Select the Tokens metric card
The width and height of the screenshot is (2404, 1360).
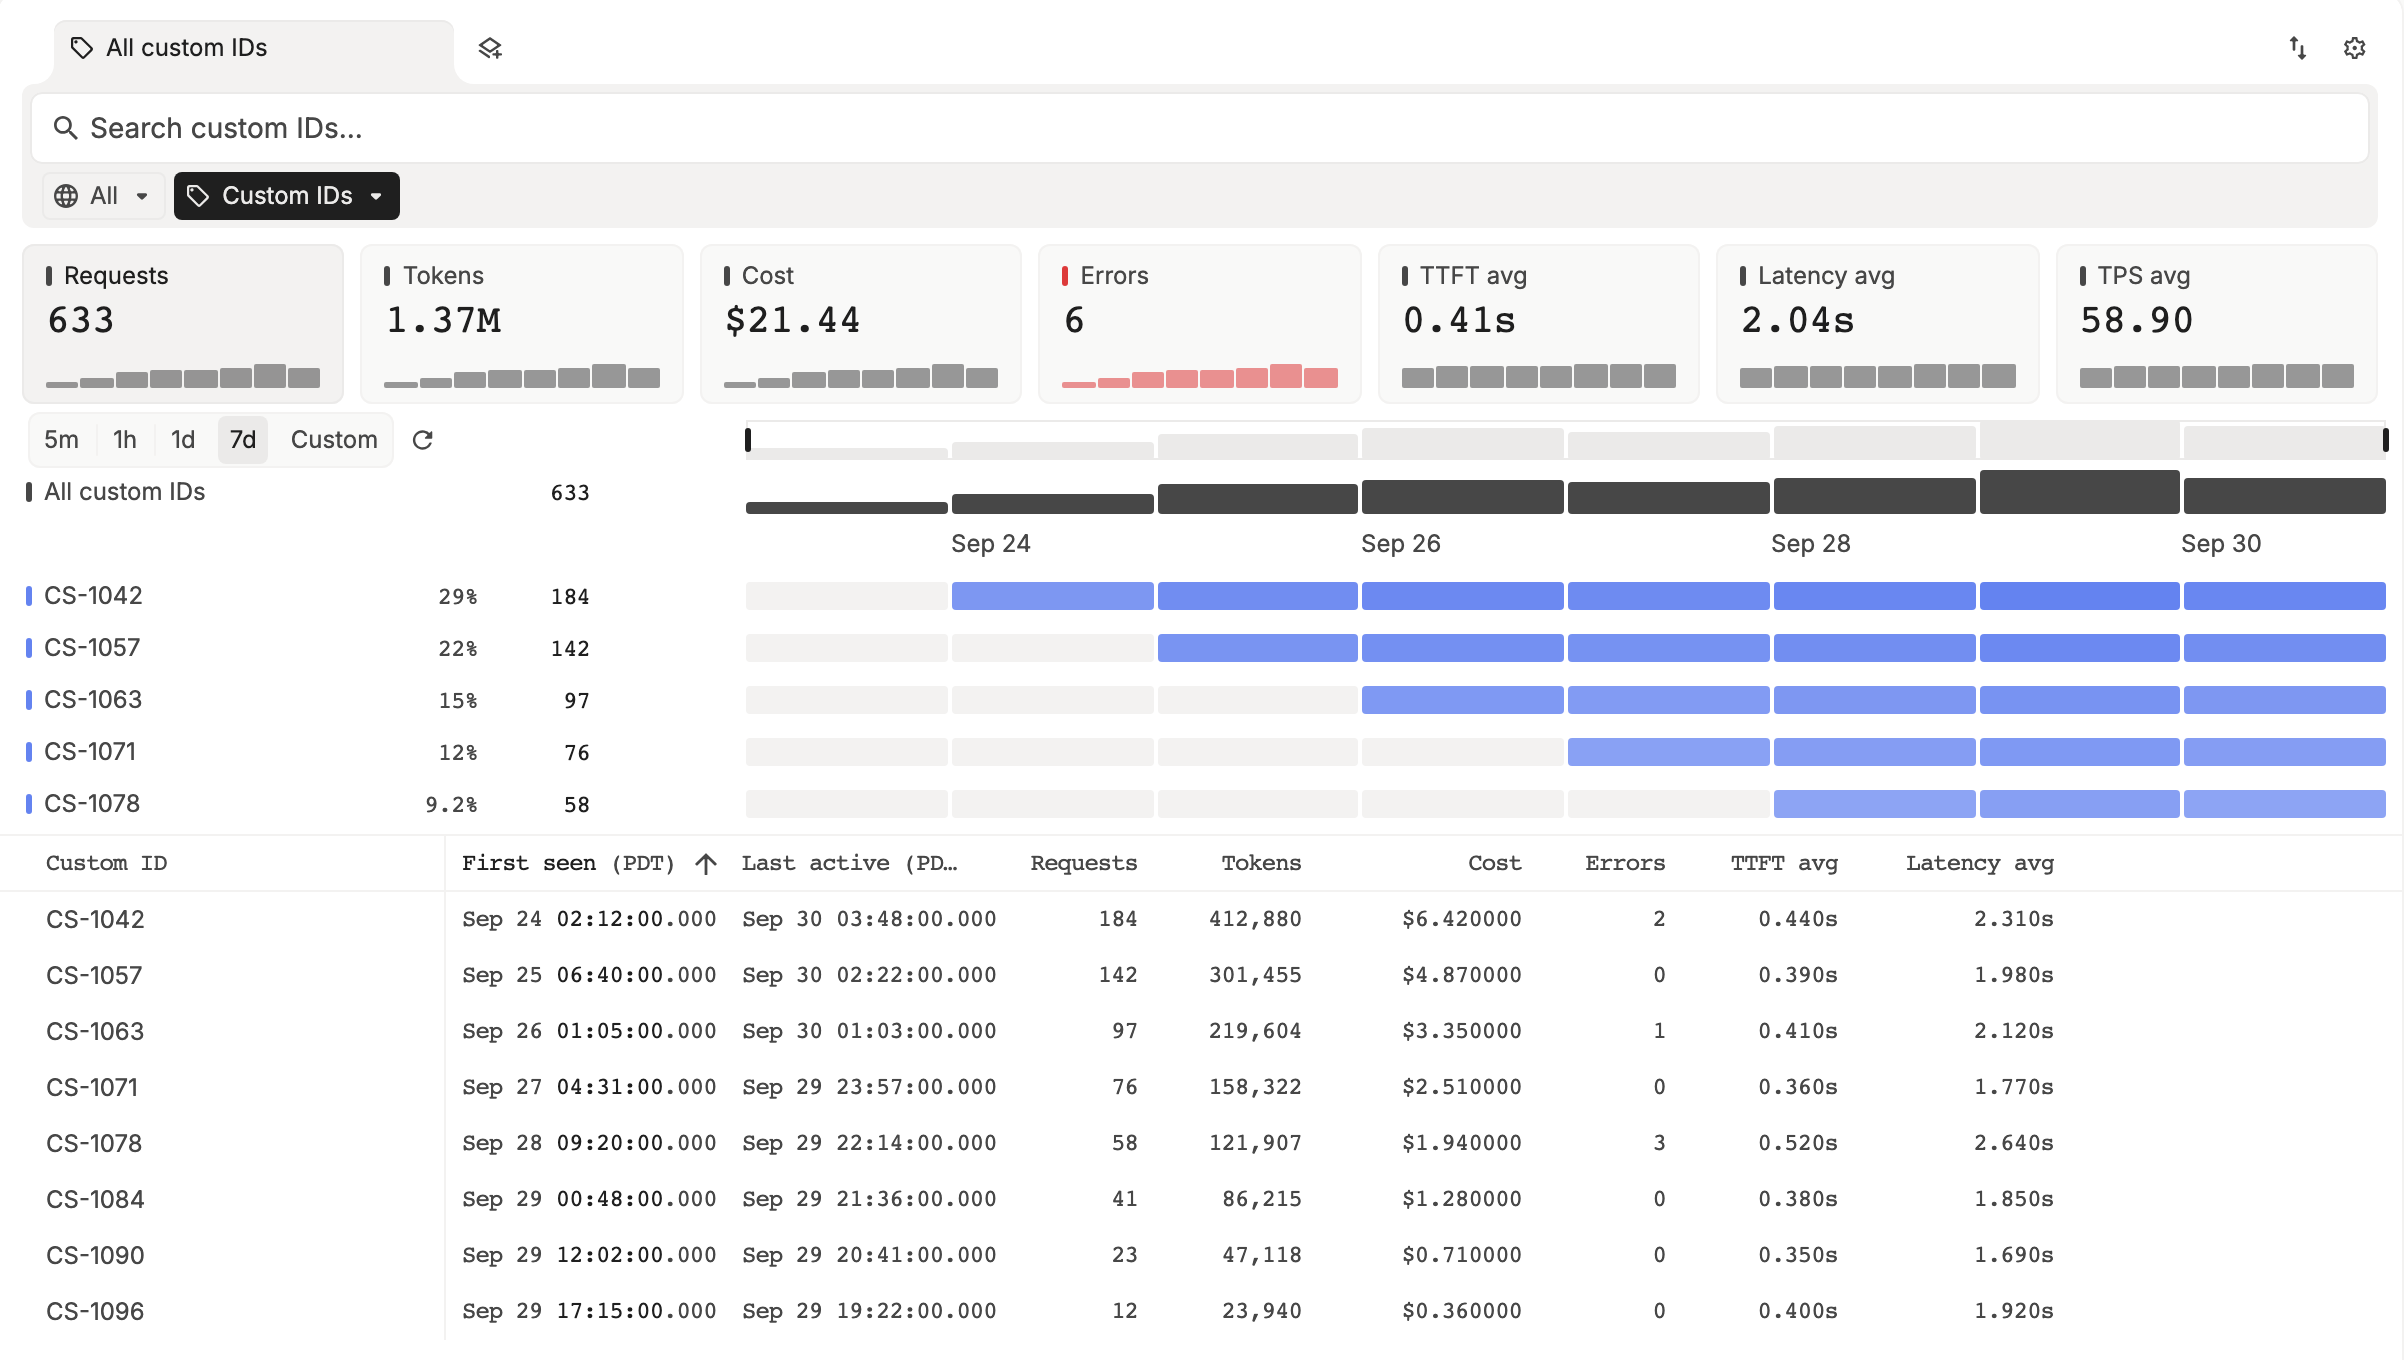pyautogui.click(x=522, y=324)
